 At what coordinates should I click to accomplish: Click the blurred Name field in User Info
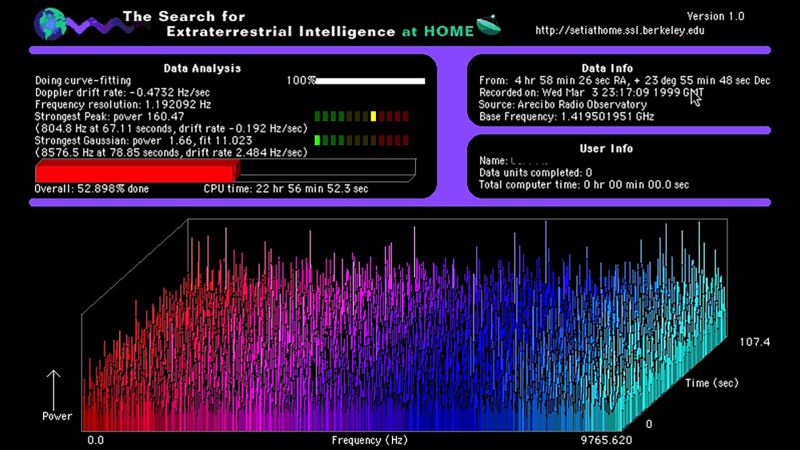(x=530, y=160)
